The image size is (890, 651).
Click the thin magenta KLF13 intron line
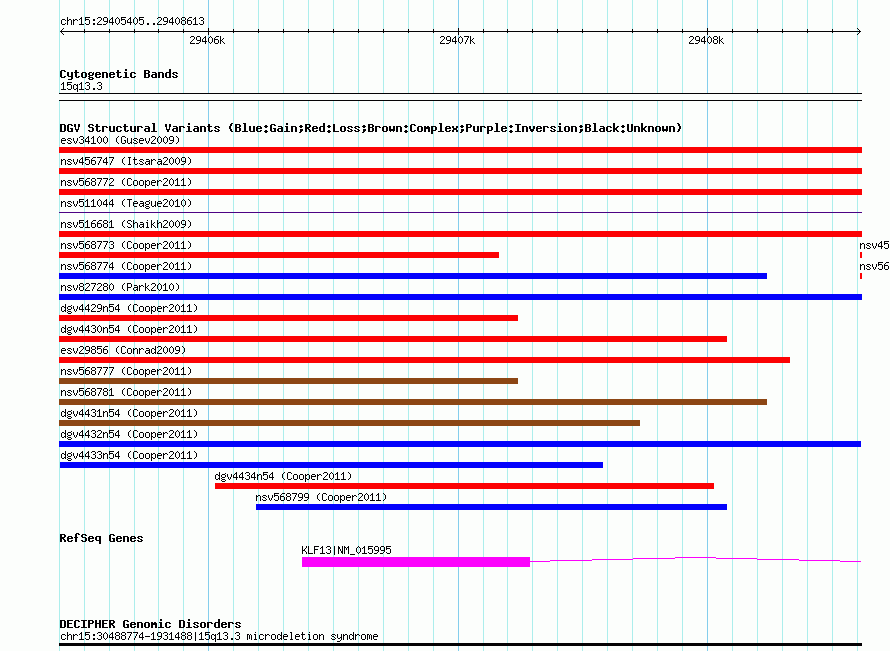point(695,560)
